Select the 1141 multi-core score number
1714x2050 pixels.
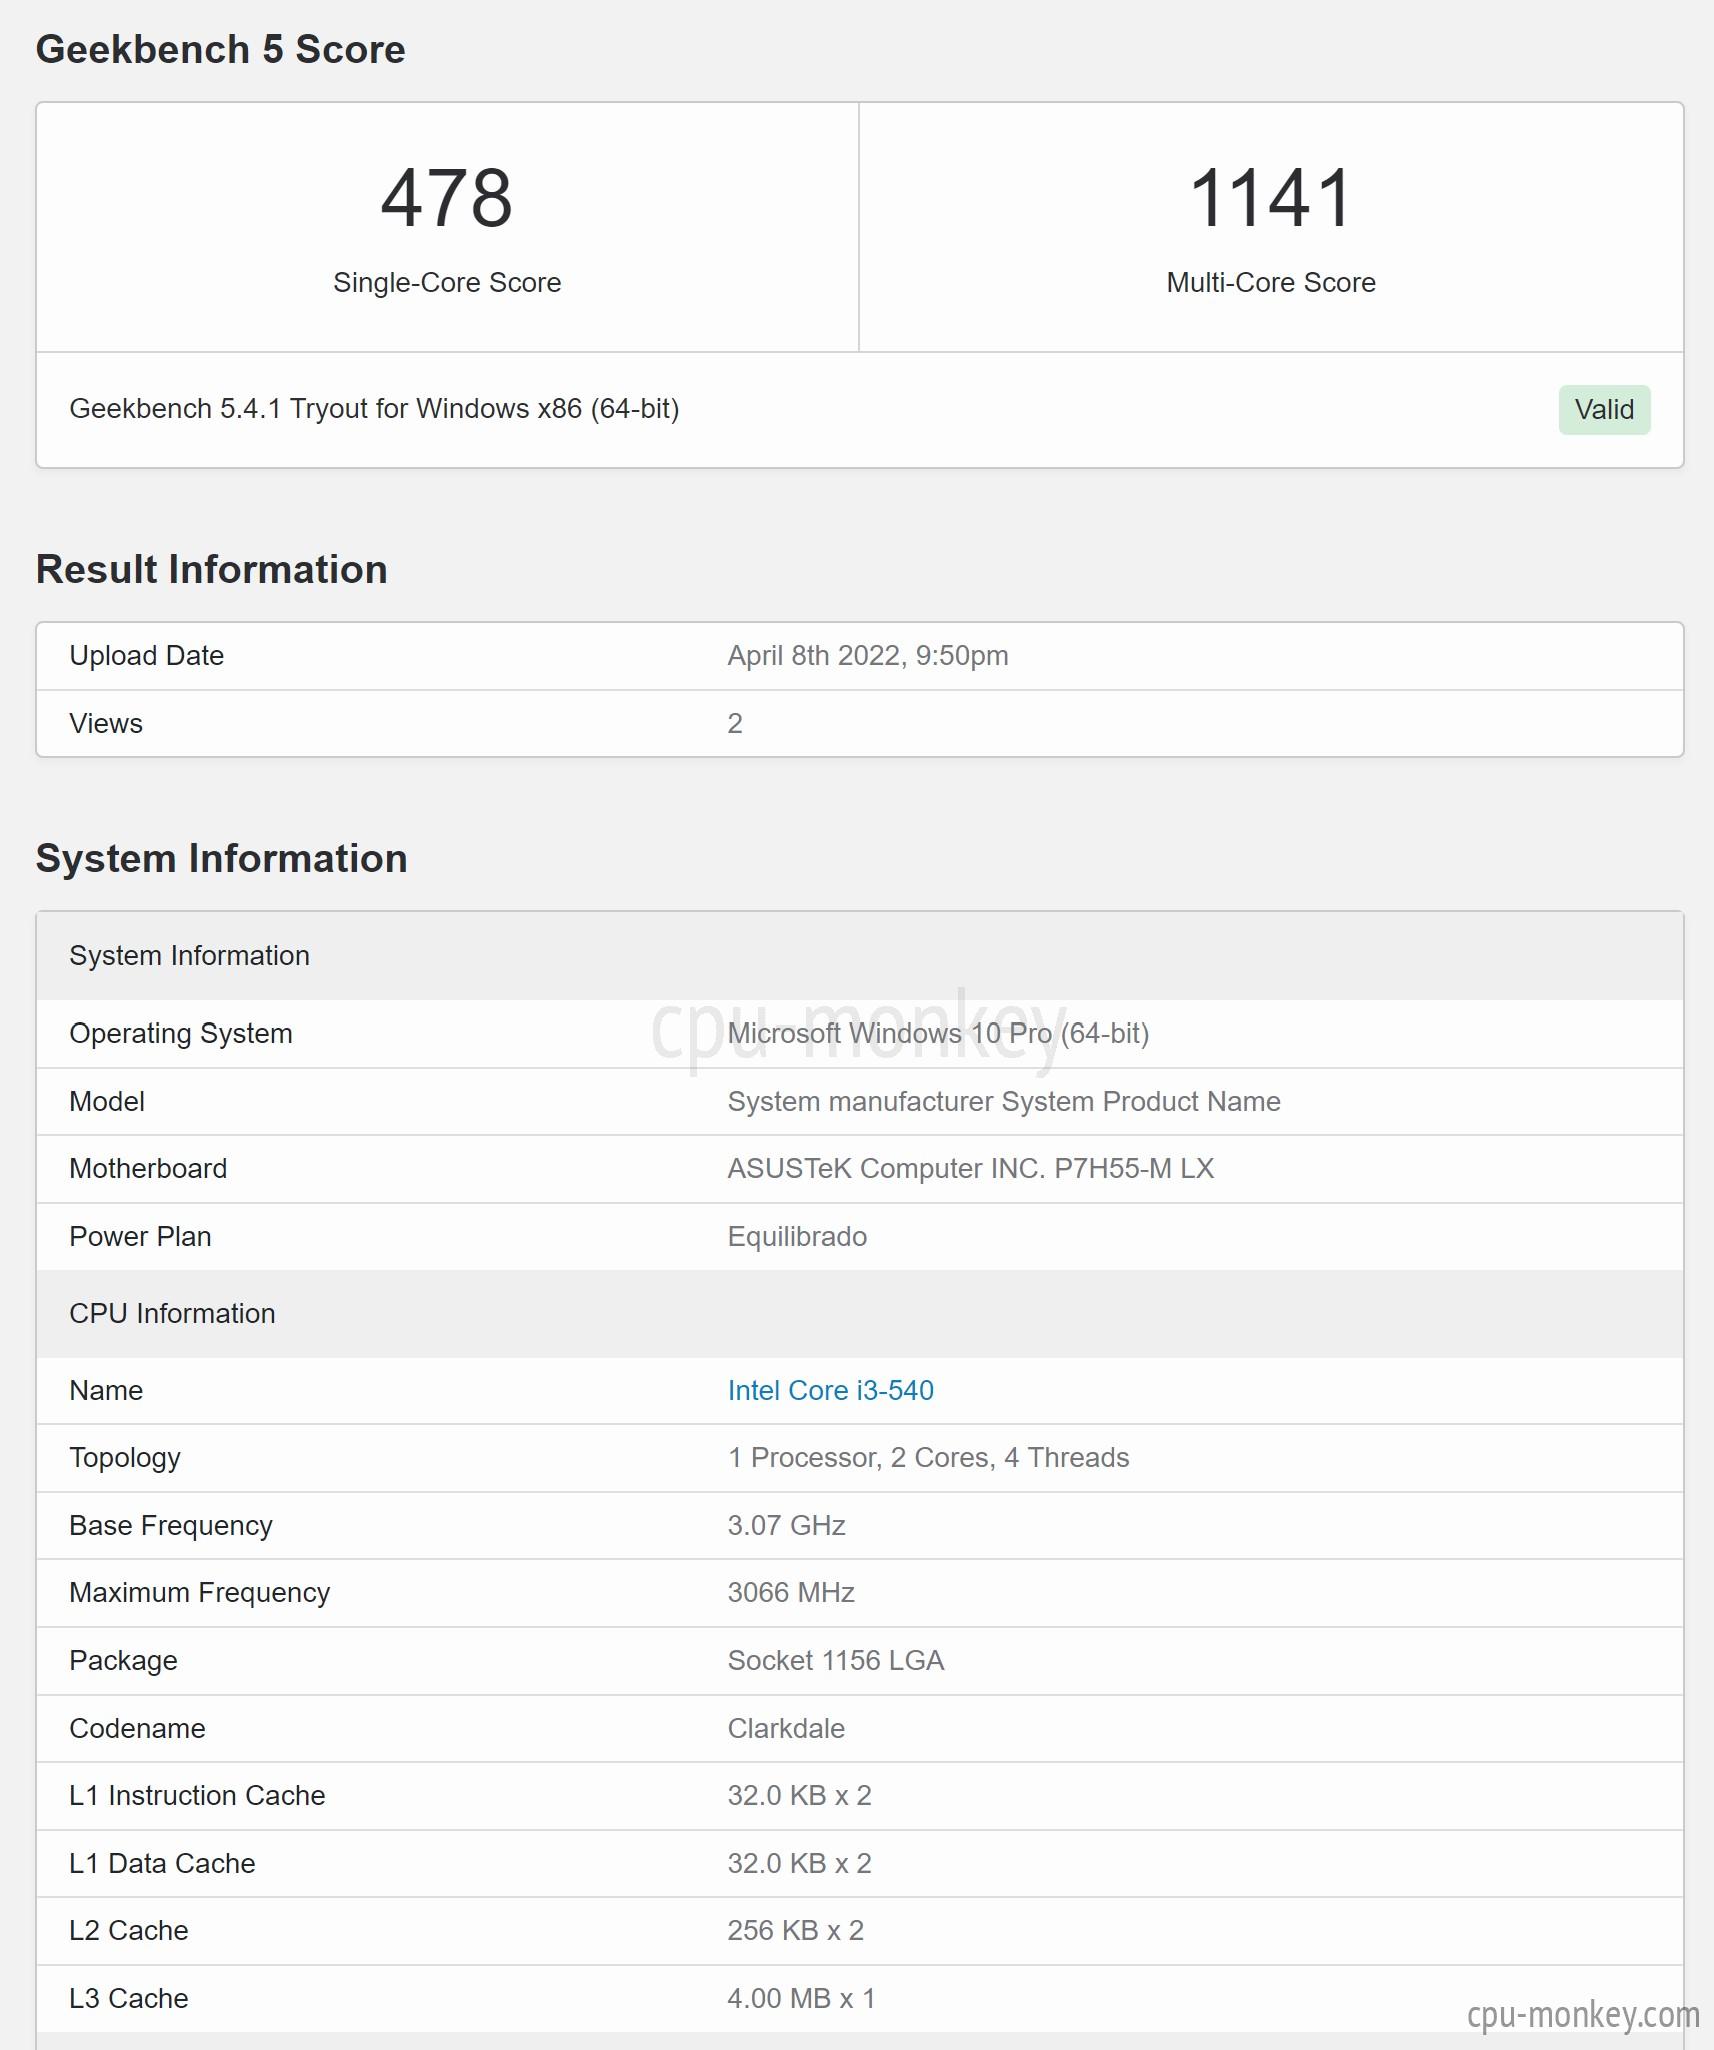(x=1270, y=198)
